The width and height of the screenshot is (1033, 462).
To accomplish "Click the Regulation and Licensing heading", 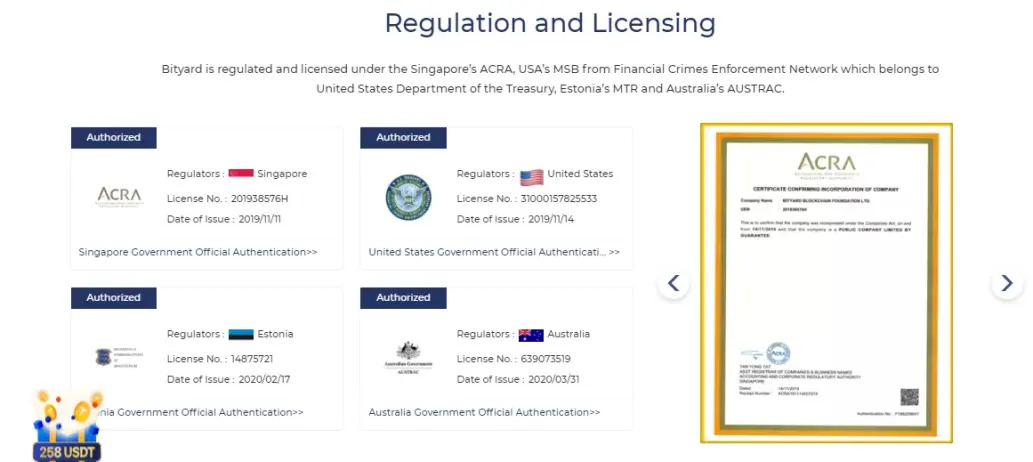I will [550, 24].
